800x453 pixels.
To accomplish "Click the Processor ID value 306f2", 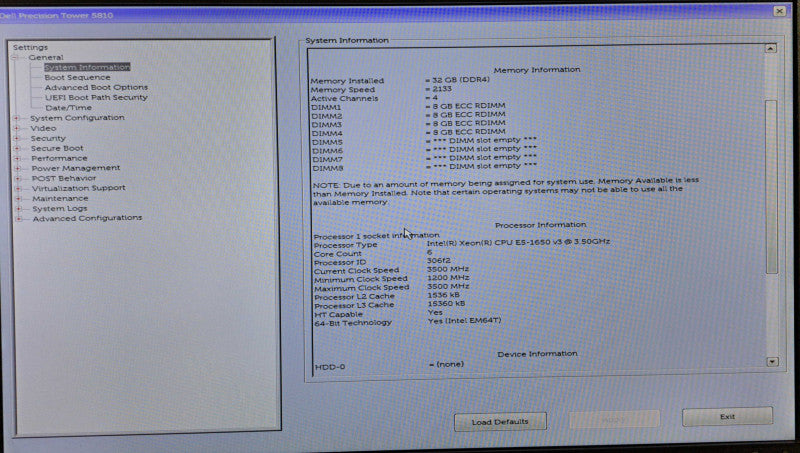I will [438, 261].
